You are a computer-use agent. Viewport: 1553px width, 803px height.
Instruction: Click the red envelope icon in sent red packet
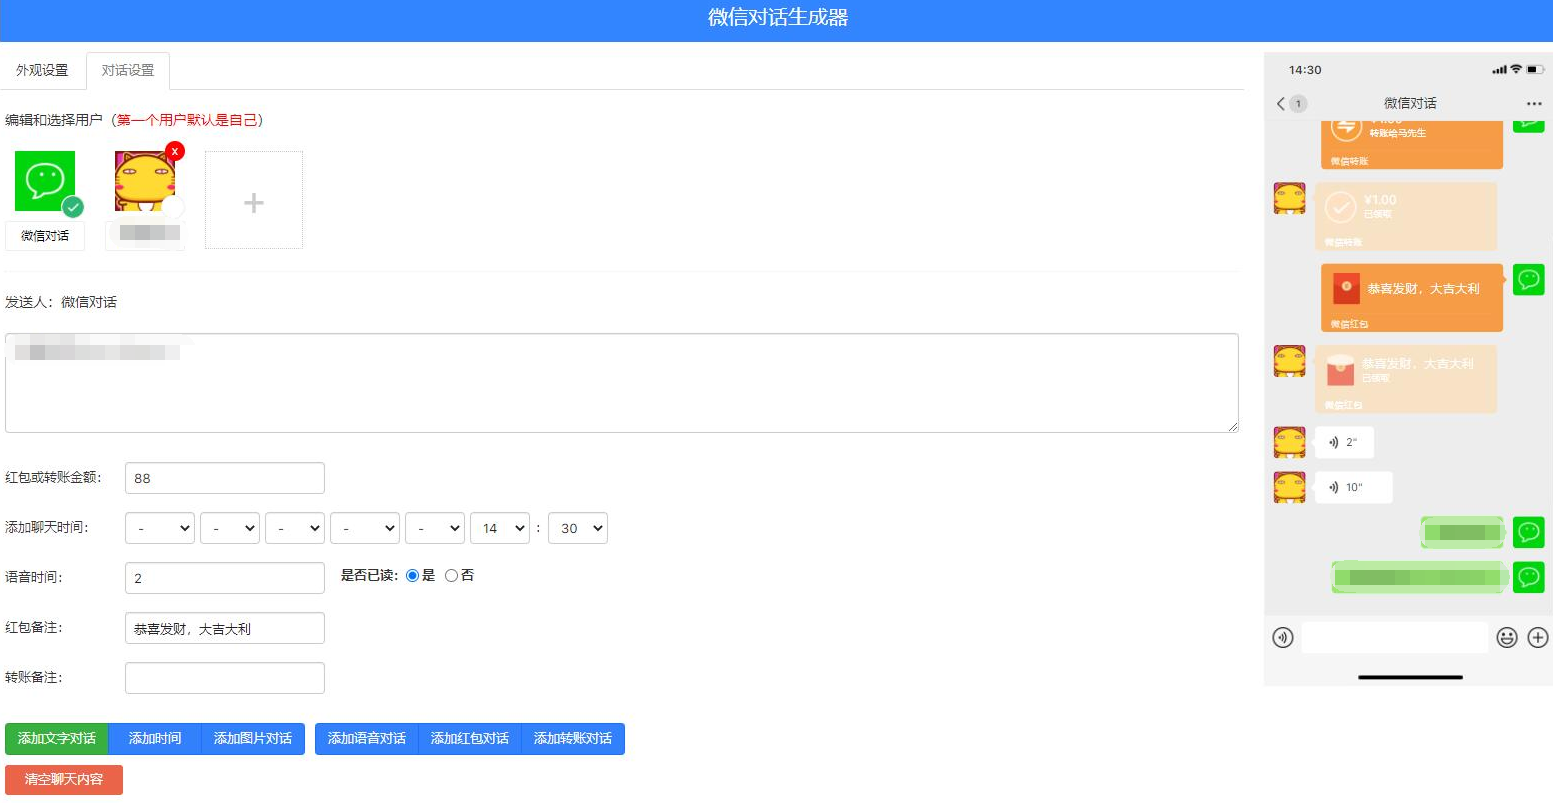[x=1346, y=288]
